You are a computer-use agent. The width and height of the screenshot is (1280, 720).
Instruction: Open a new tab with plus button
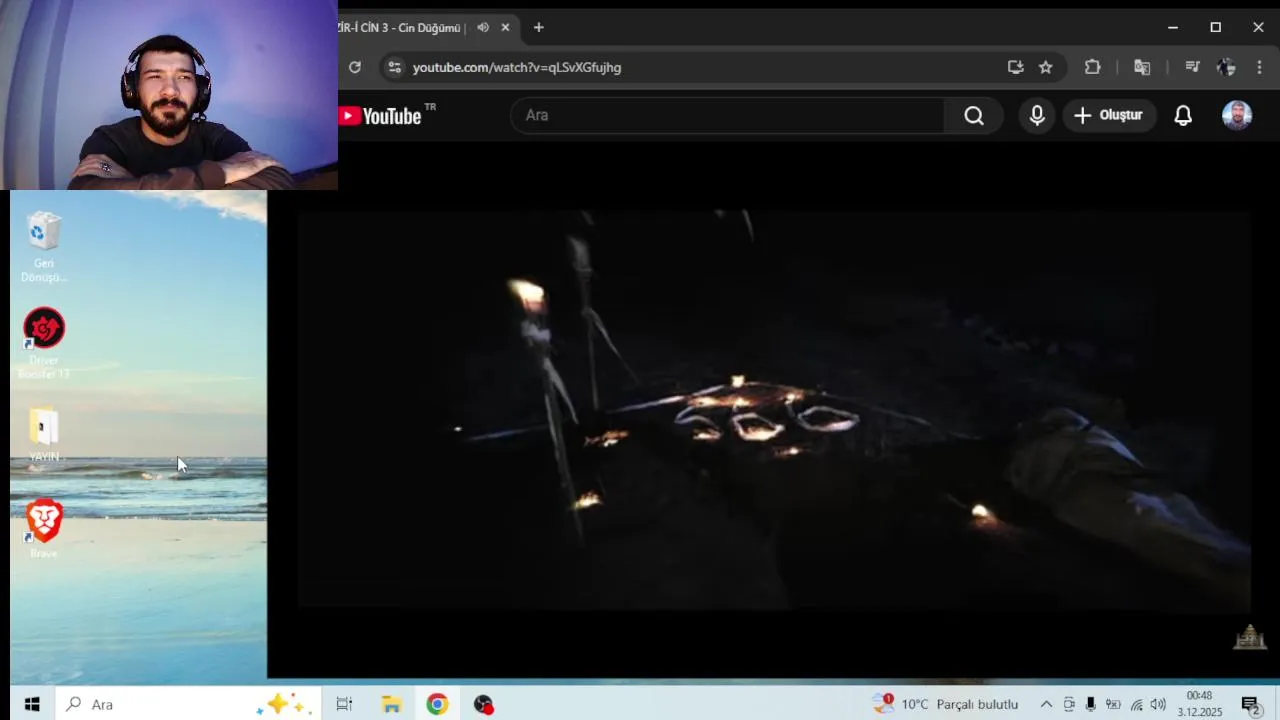point(538,27)
